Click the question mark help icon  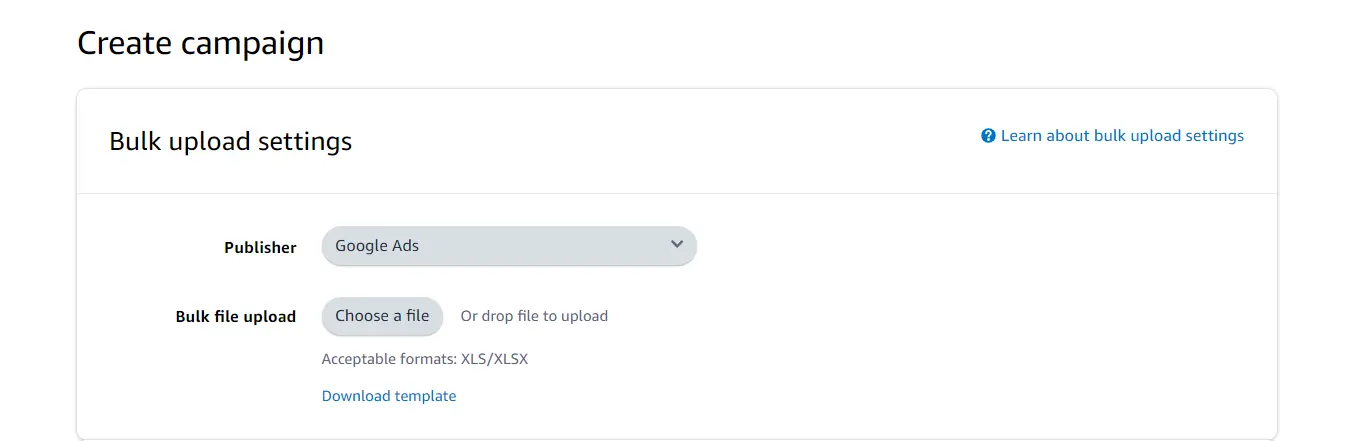click(x=988, y=136)
